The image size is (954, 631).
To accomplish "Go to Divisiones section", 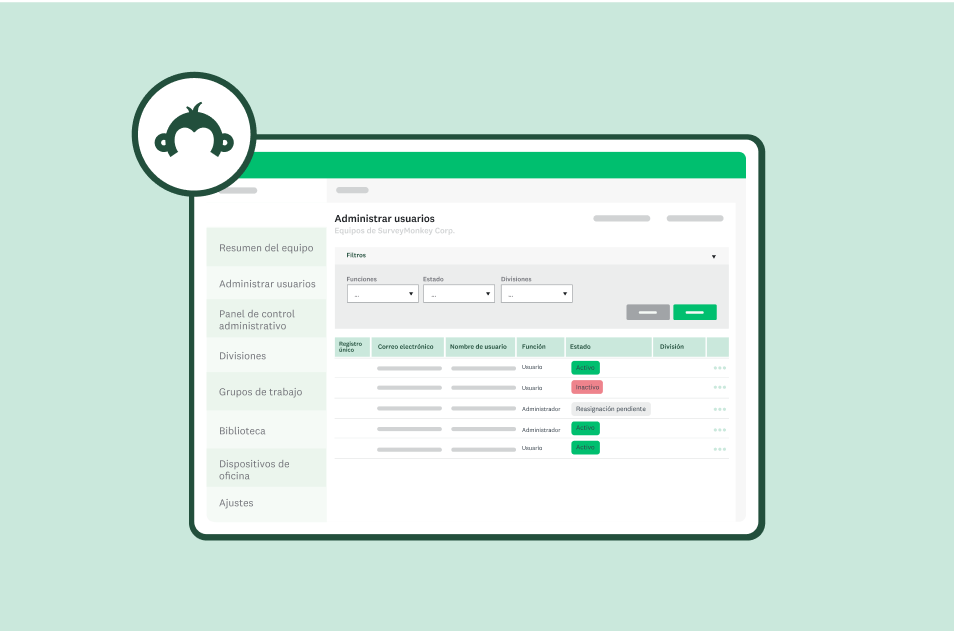I will pyautogui.click(x=266, y=355).
